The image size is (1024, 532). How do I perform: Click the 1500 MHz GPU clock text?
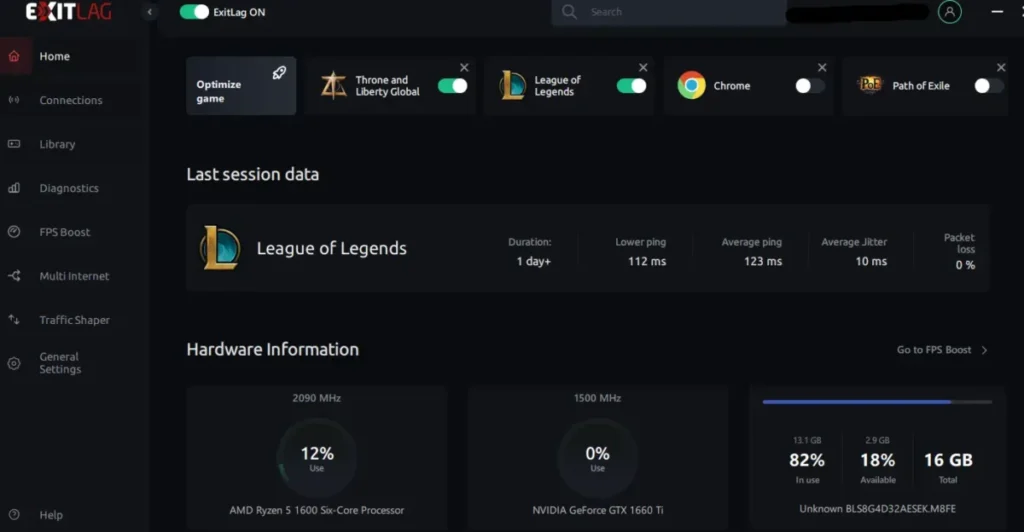coord(598,398)
